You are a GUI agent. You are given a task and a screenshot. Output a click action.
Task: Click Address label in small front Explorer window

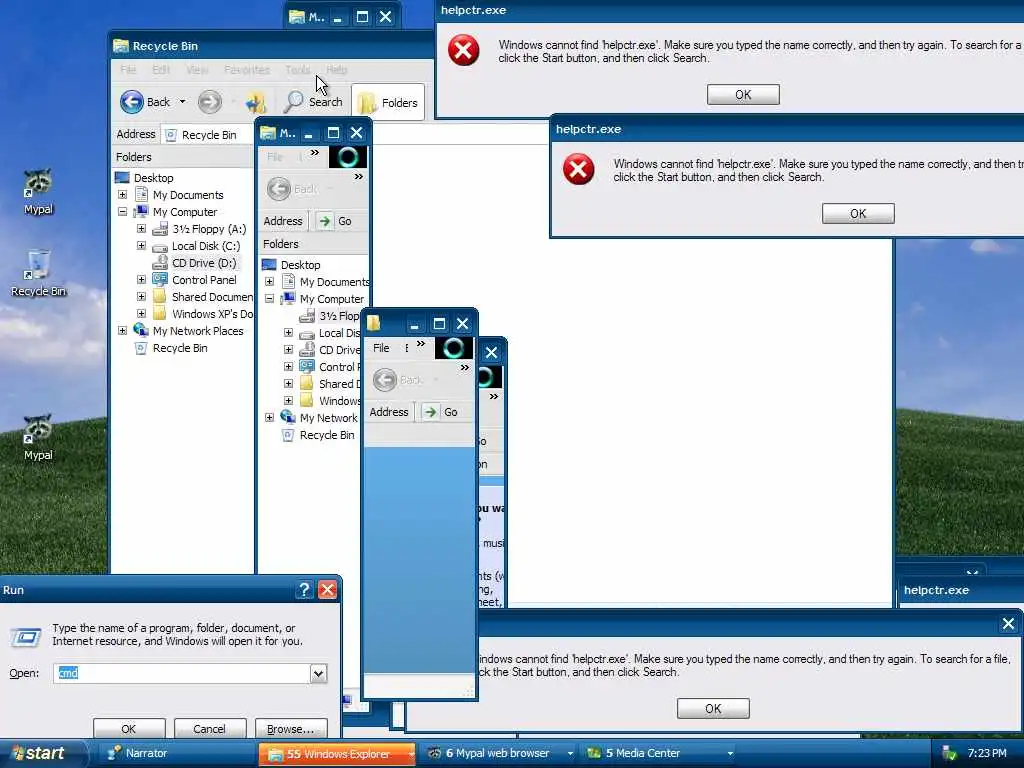389,412
